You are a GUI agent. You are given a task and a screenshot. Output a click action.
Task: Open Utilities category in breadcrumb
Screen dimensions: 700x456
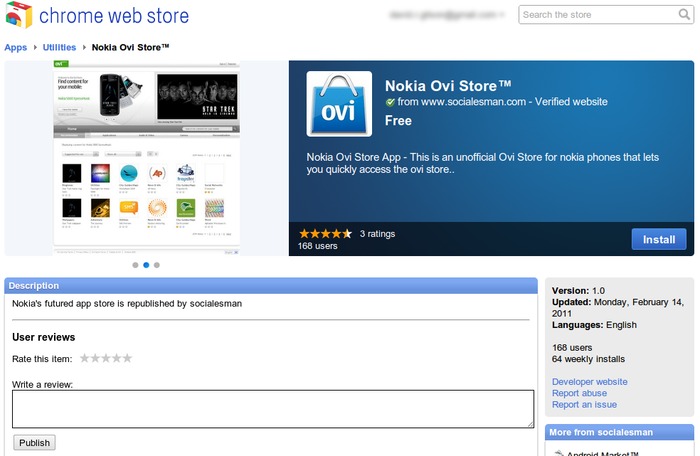pos(59,47)
